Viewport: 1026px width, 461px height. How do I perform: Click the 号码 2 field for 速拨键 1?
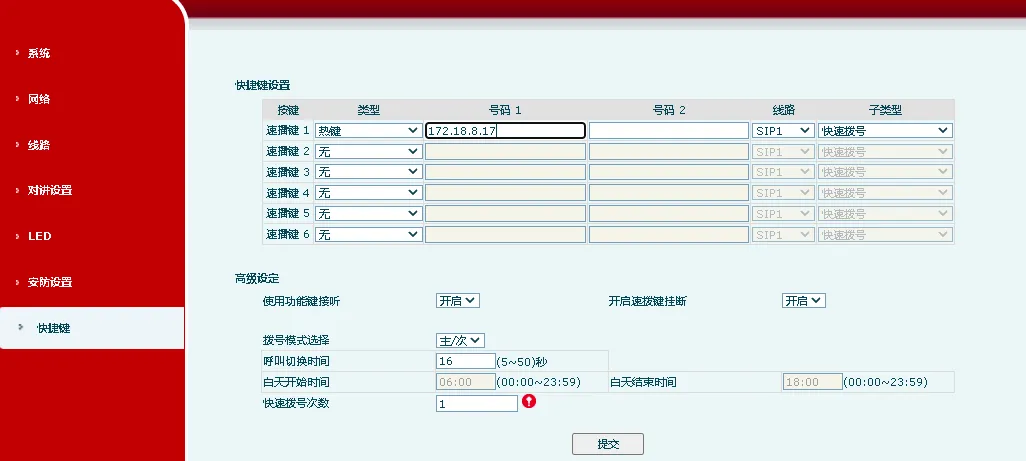coord(668,130)
